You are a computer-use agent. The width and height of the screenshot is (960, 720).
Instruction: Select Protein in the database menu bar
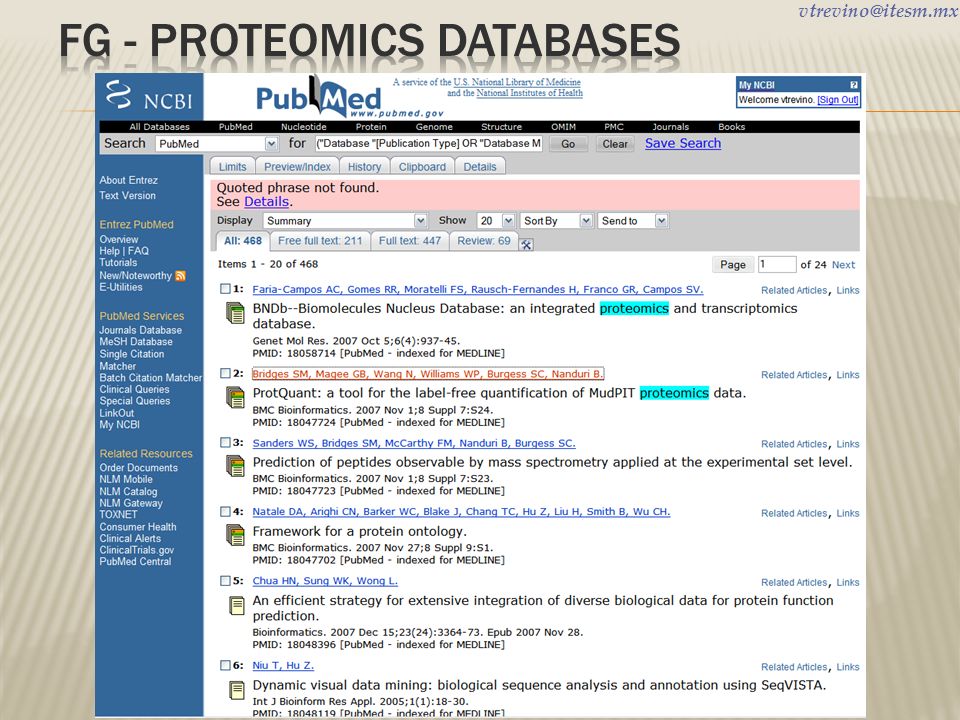pos(371,127)
